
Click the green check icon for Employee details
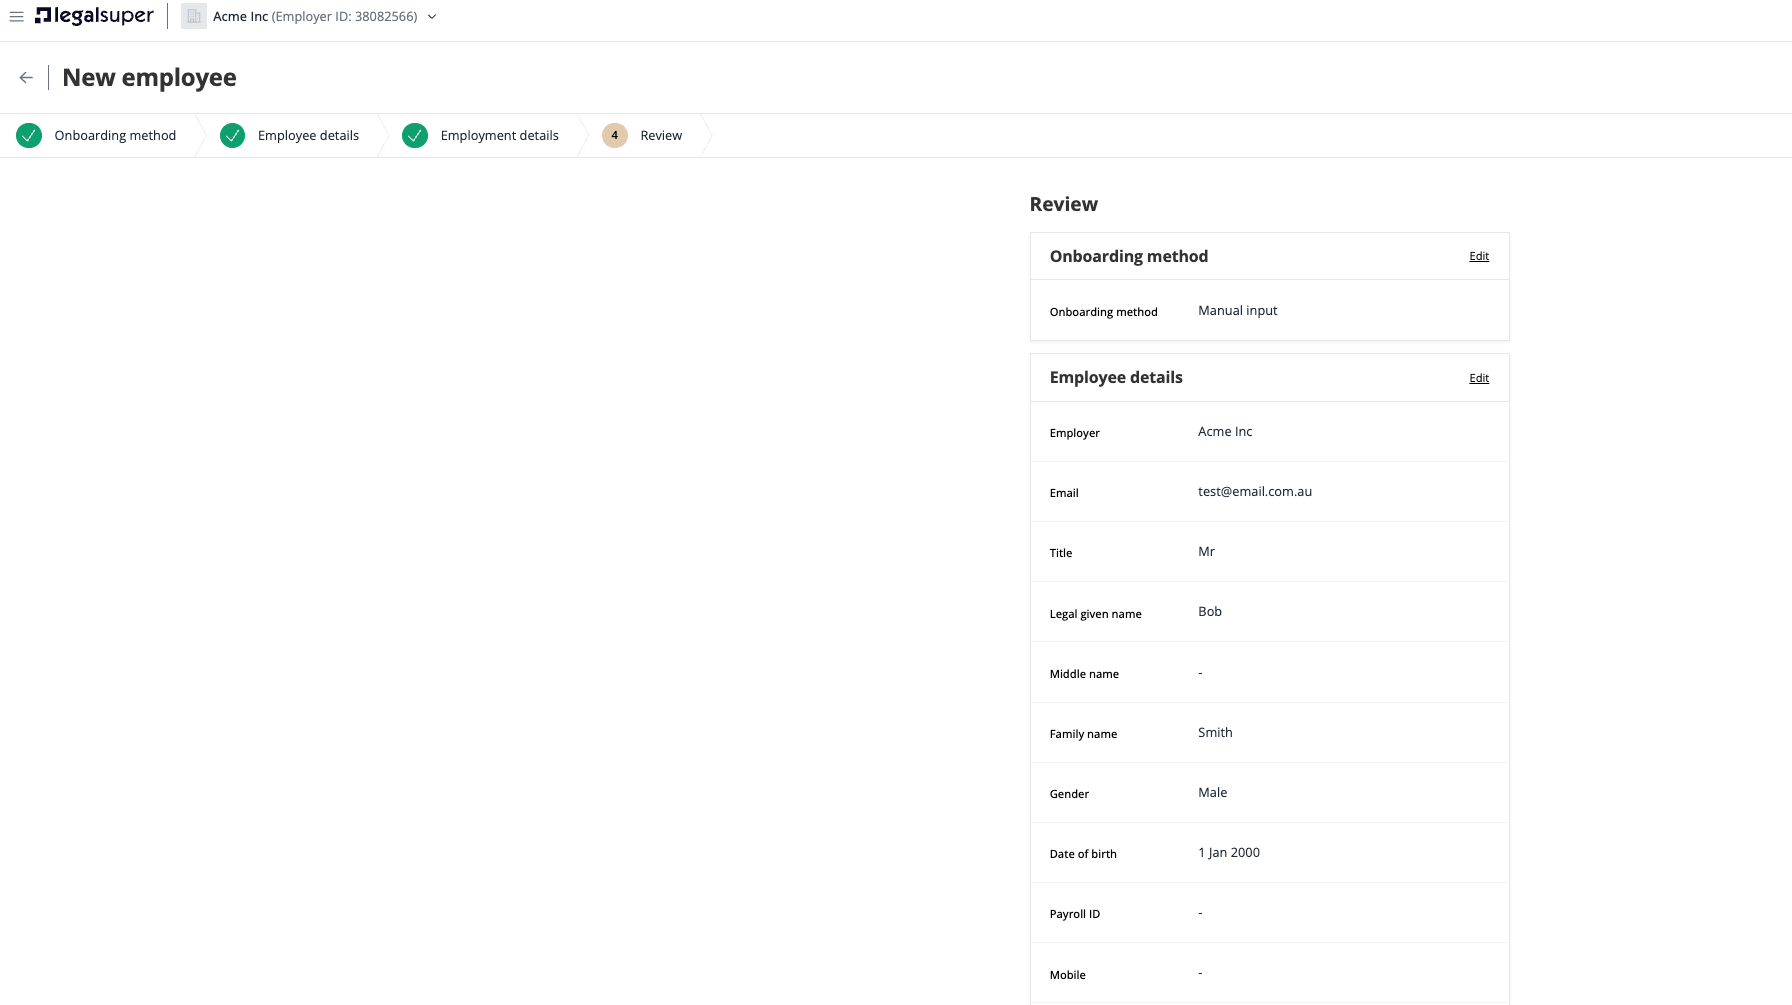(232, 136)
